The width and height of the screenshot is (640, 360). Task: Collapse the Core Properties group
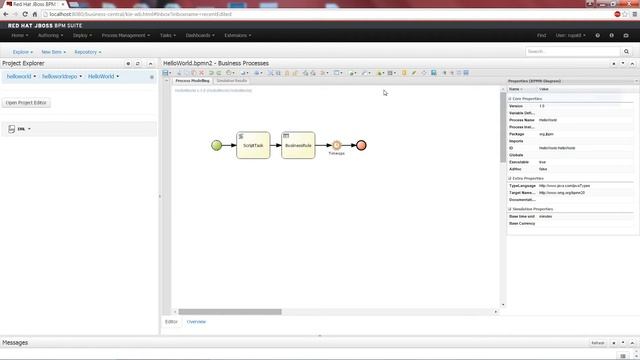(x=510, y=99)
